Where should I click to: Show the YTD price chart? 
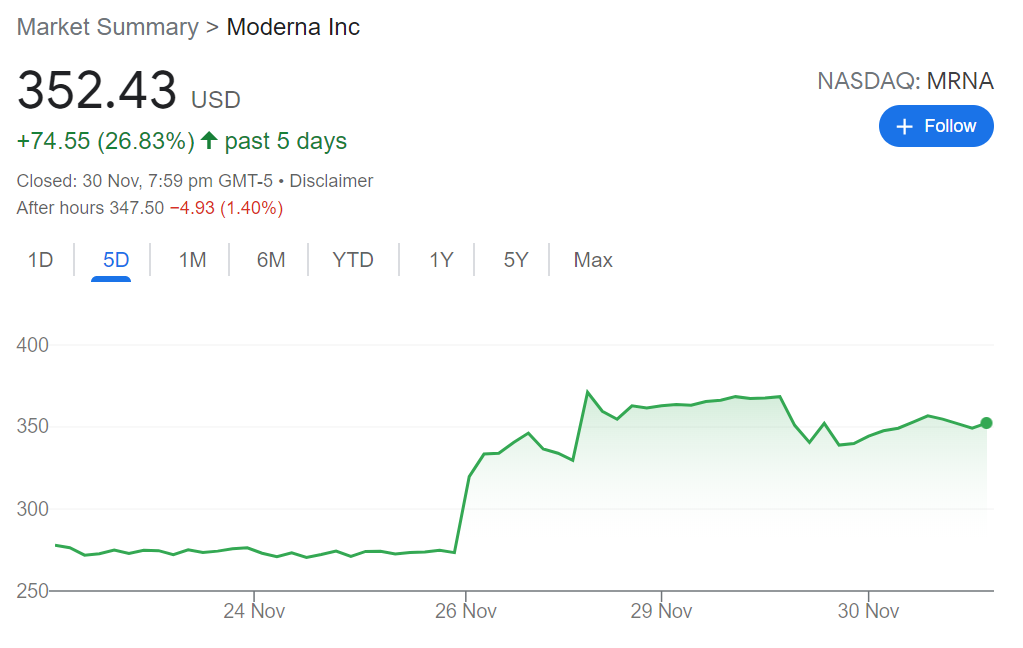(x=353, y=260)
